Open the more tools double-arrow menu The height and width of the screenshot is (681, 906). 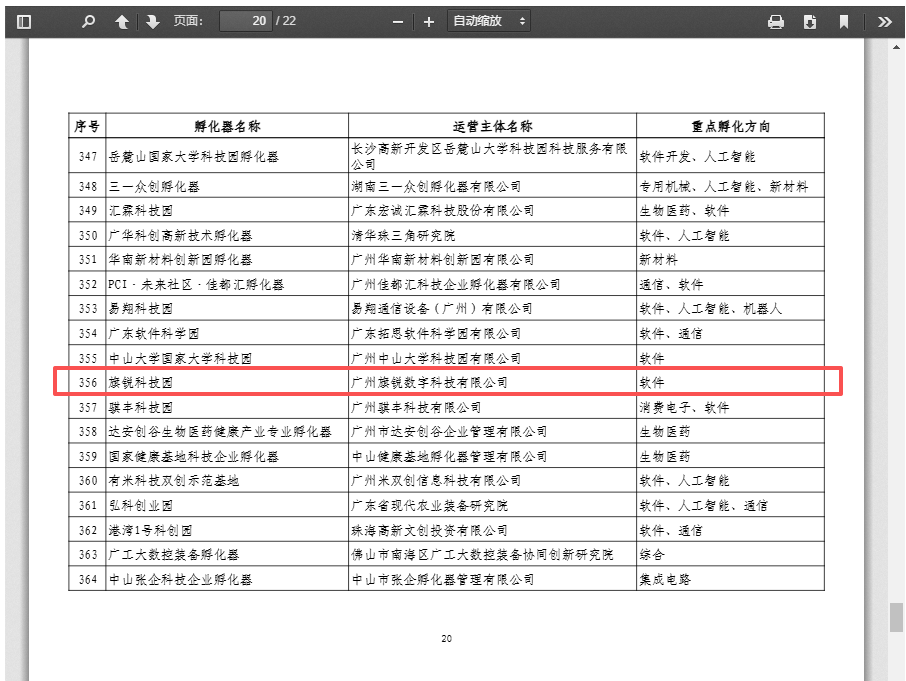click(x=885, y=22)
